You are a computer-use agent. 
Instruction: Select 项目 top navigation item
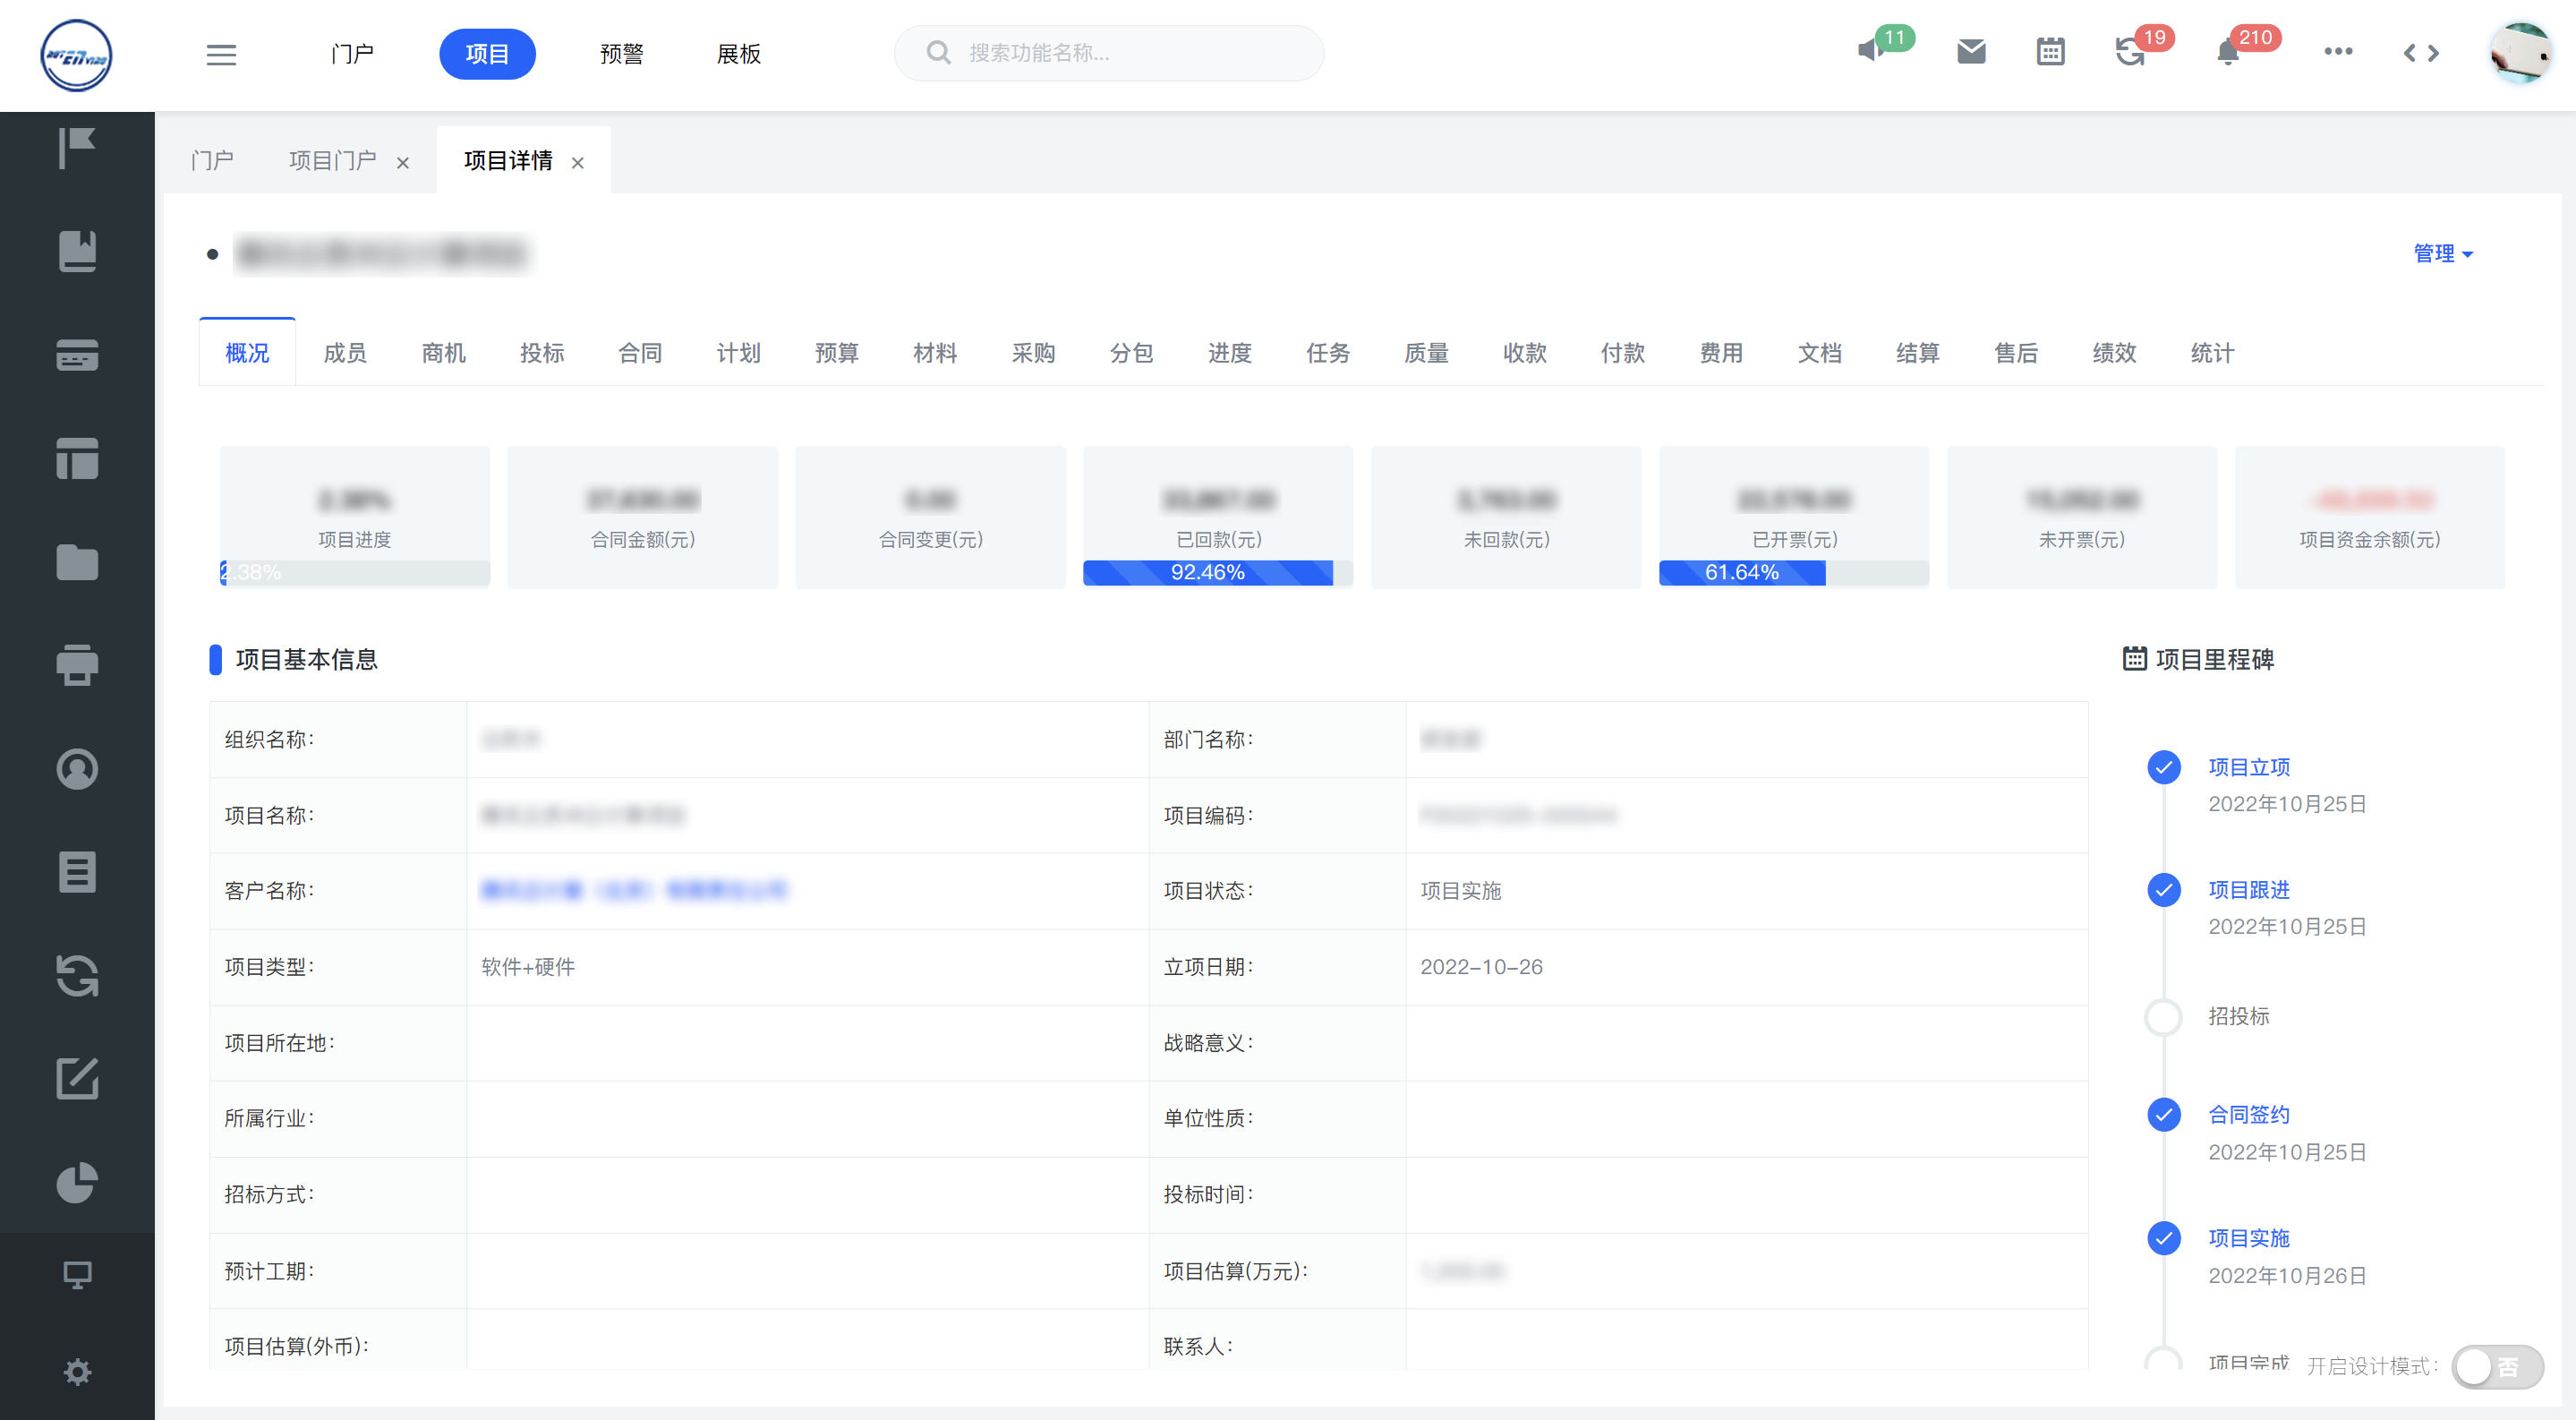487,54
